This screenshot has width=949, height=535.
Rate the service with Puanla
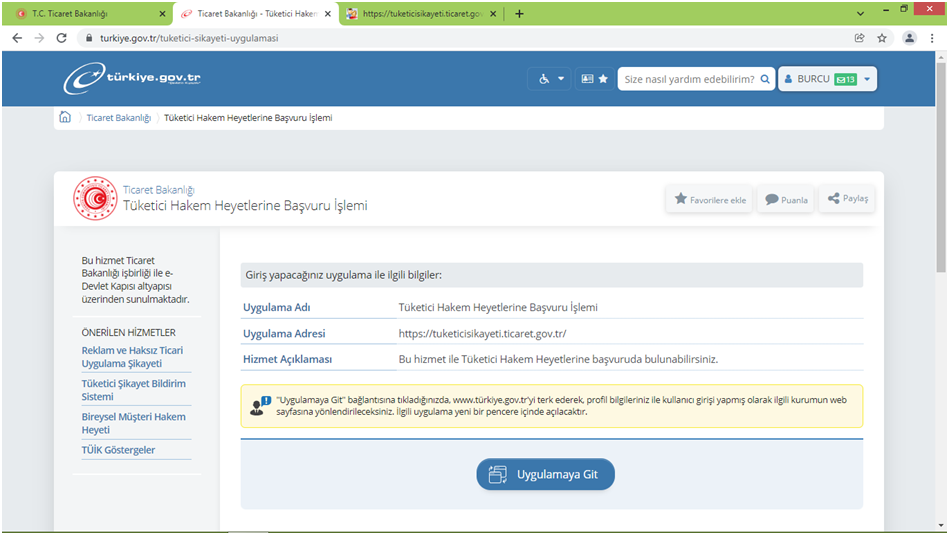[x=785, y=199]
